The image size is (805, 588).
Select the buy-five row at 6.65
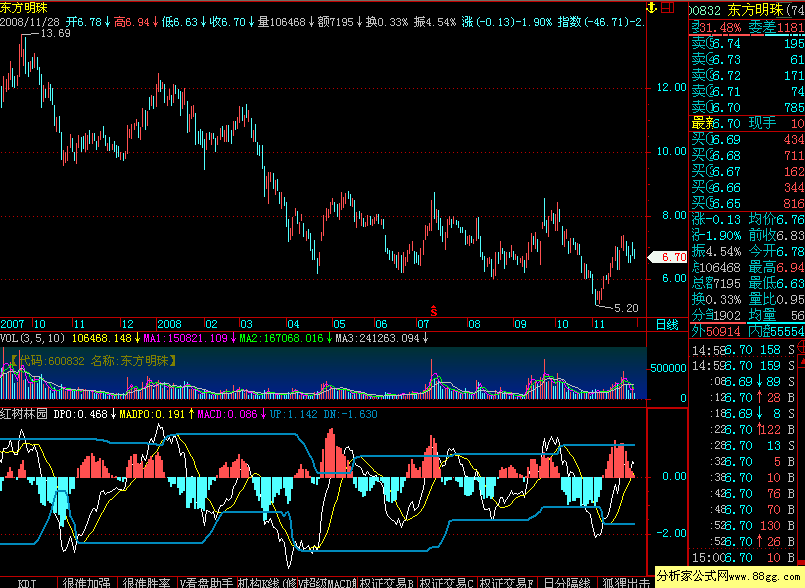[747, 203]
